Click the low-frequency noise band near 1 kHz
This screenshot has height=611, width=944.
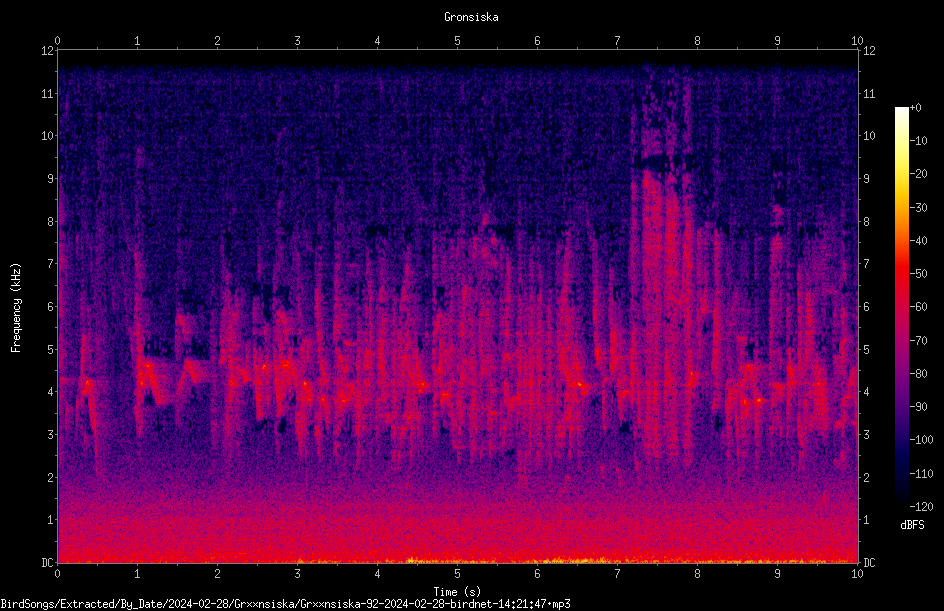(x=458, y=519)
